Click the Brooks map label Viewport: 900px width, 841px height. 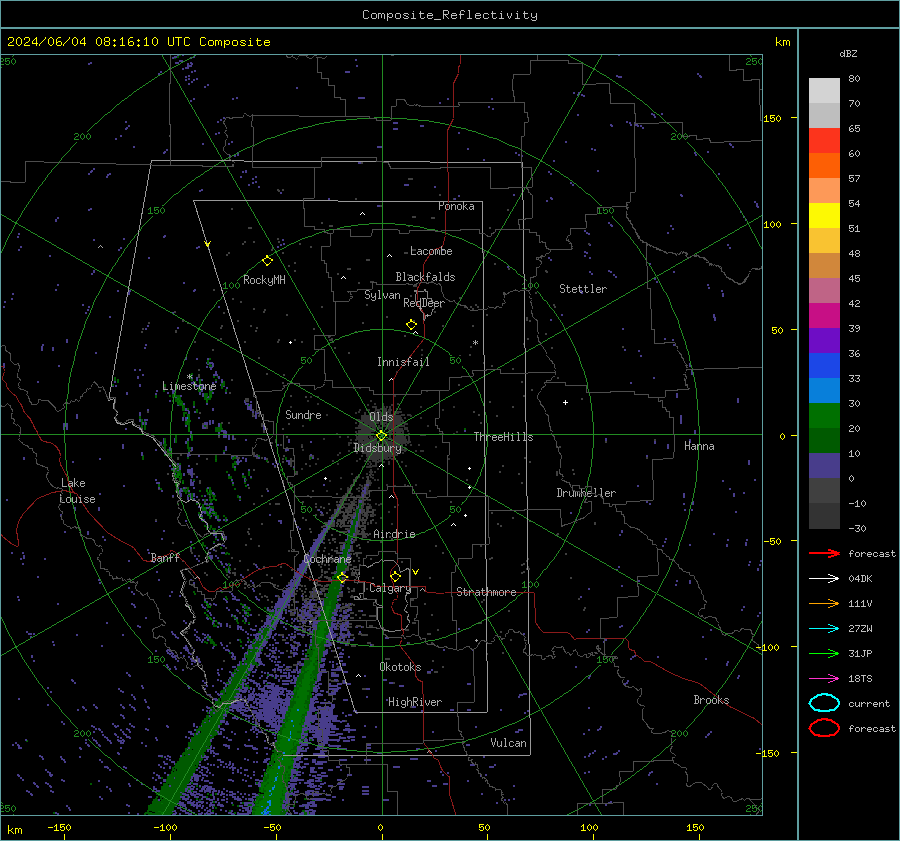pos(711,700)
